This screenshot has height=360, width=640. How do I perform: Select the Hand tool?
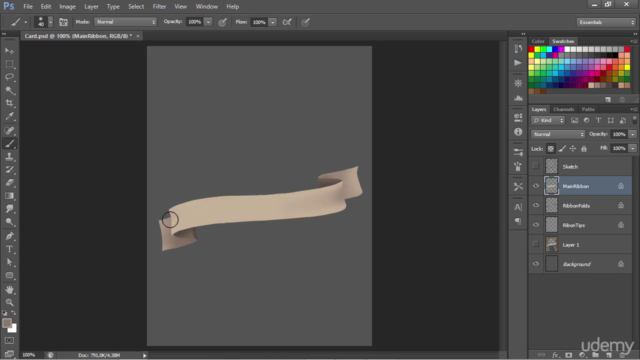pyautogui.click(x=9, y=289)
